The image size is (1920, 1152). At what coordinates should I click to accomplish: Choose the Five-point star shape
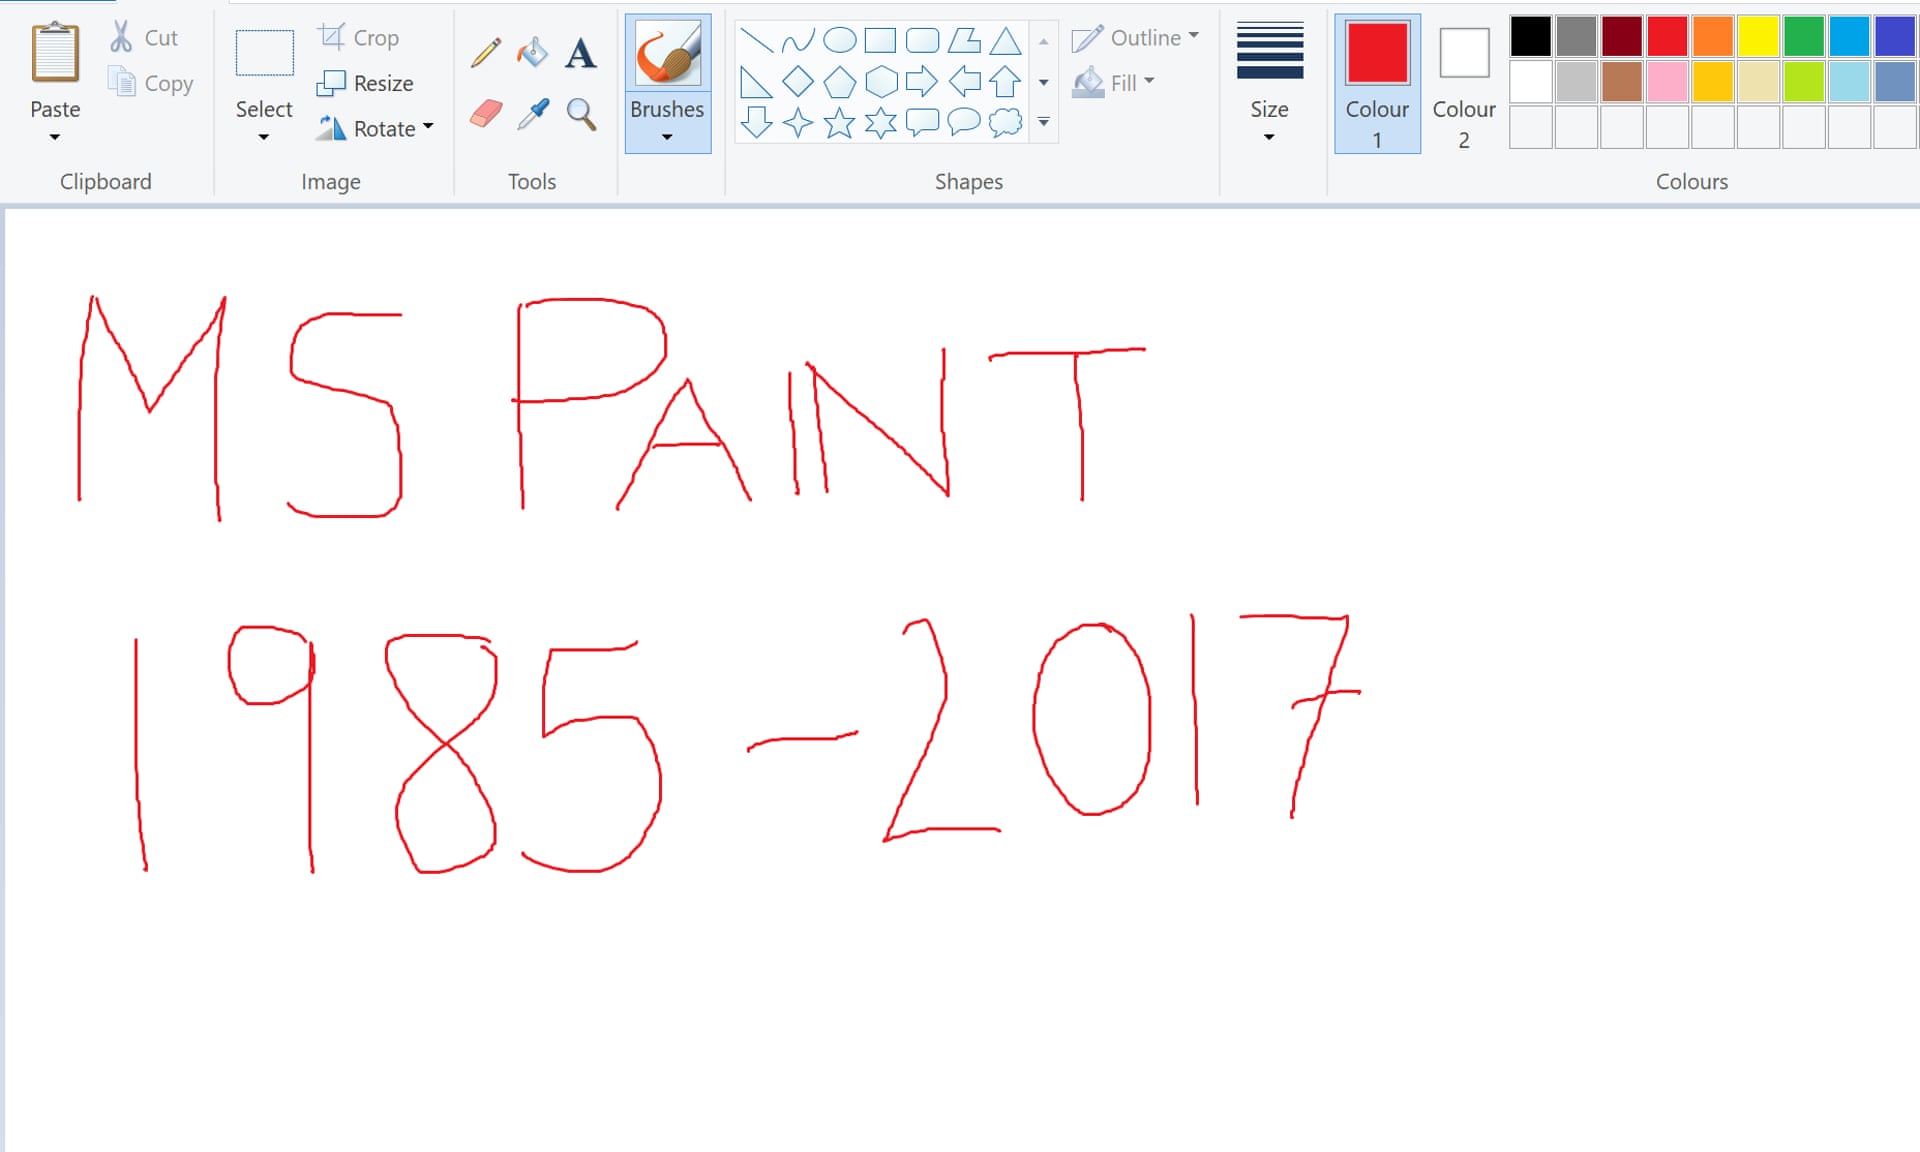point(839,123)
